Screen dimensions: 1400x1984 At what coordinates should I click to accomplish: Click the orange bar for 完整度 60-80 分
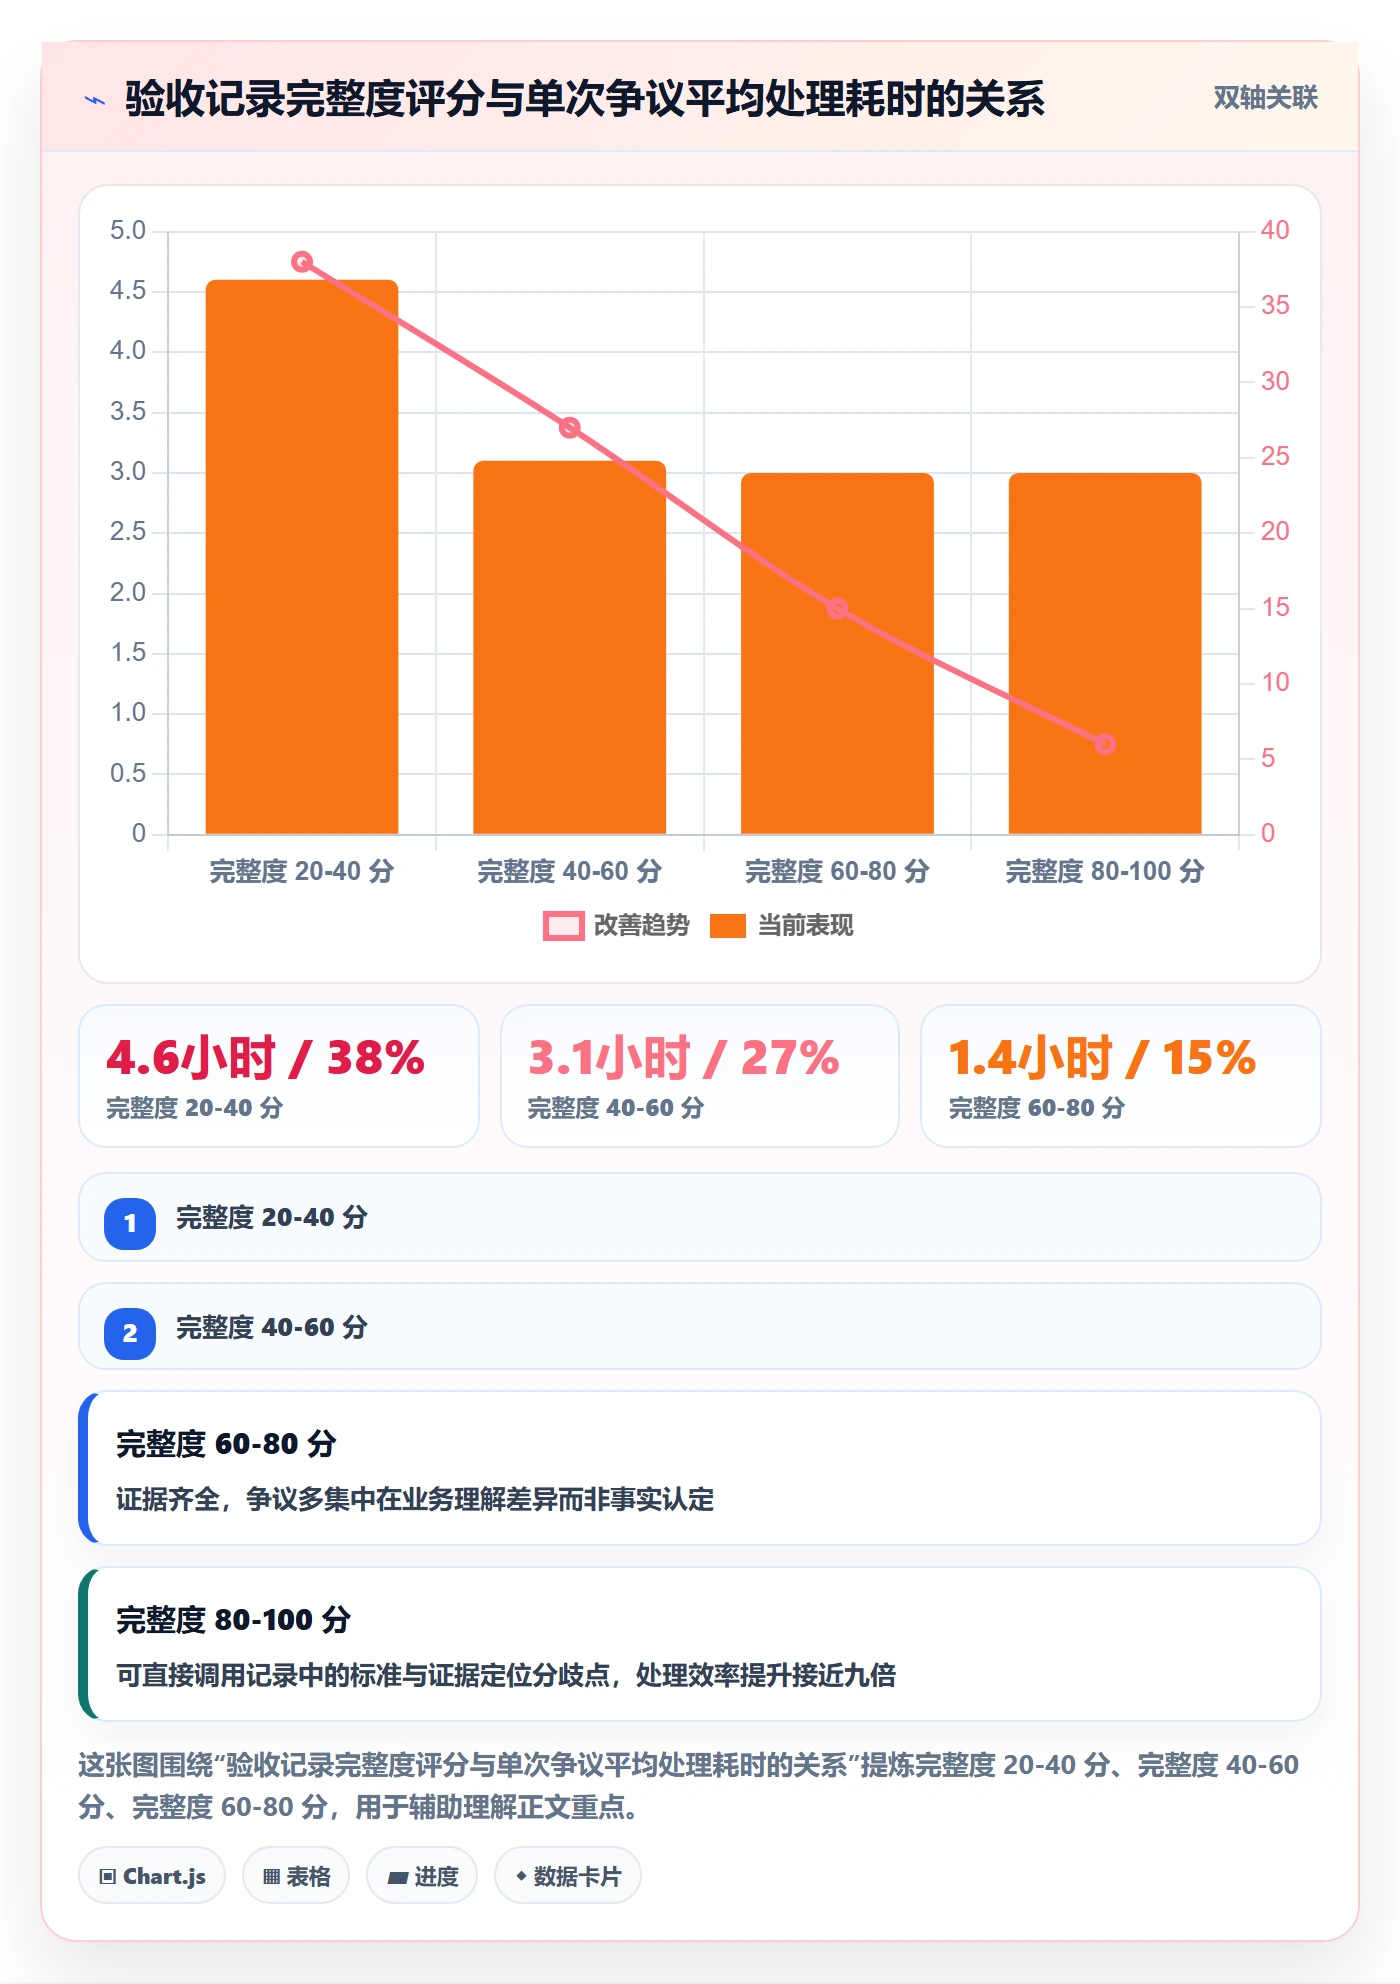click(x=837, y=653)
